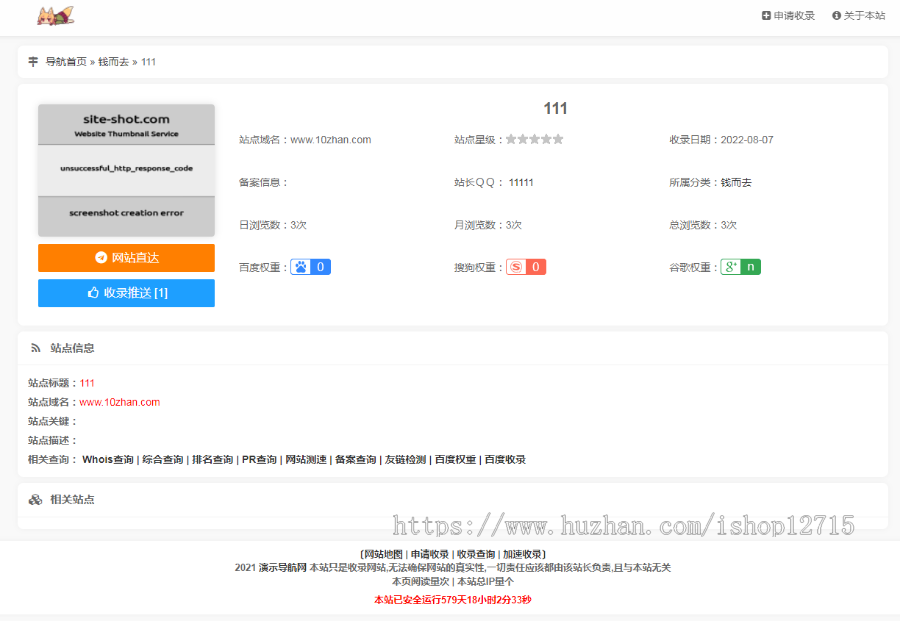Screen dimensions: 900x621
Task: Open 网站地图 footer link
Action: (383, 554)
